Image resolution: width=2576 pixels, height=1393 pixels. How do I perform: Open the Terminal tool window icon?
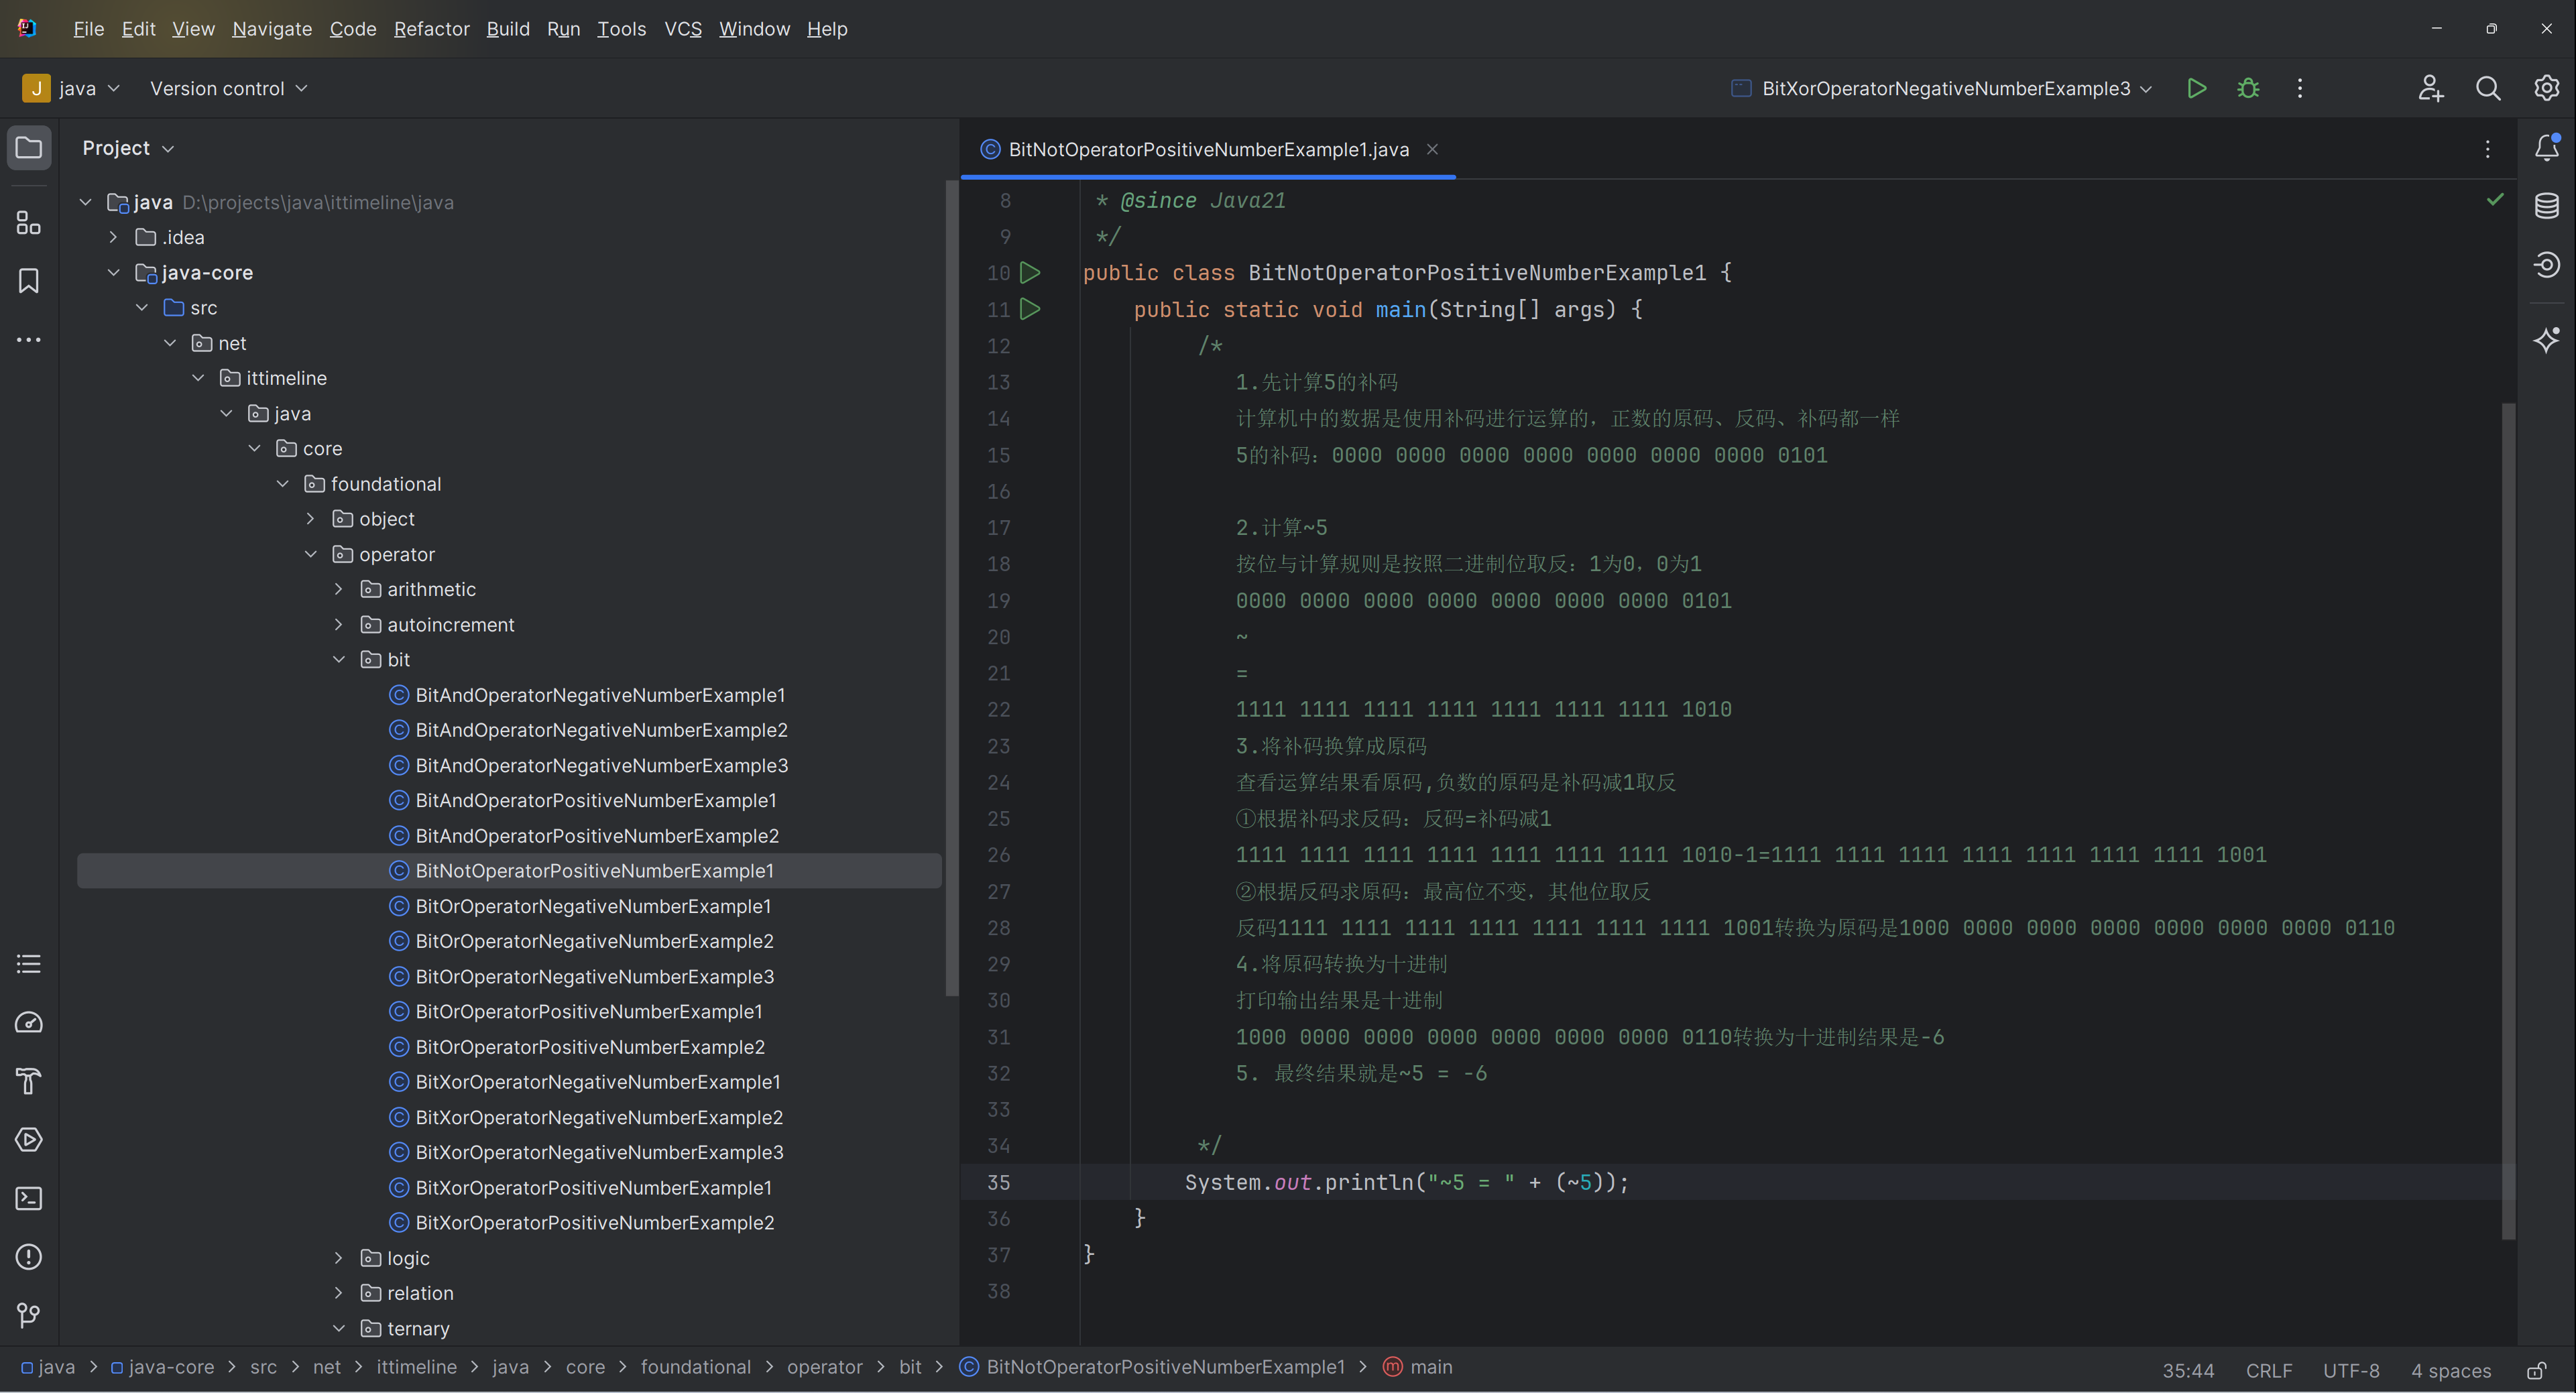click(29, 1198)
